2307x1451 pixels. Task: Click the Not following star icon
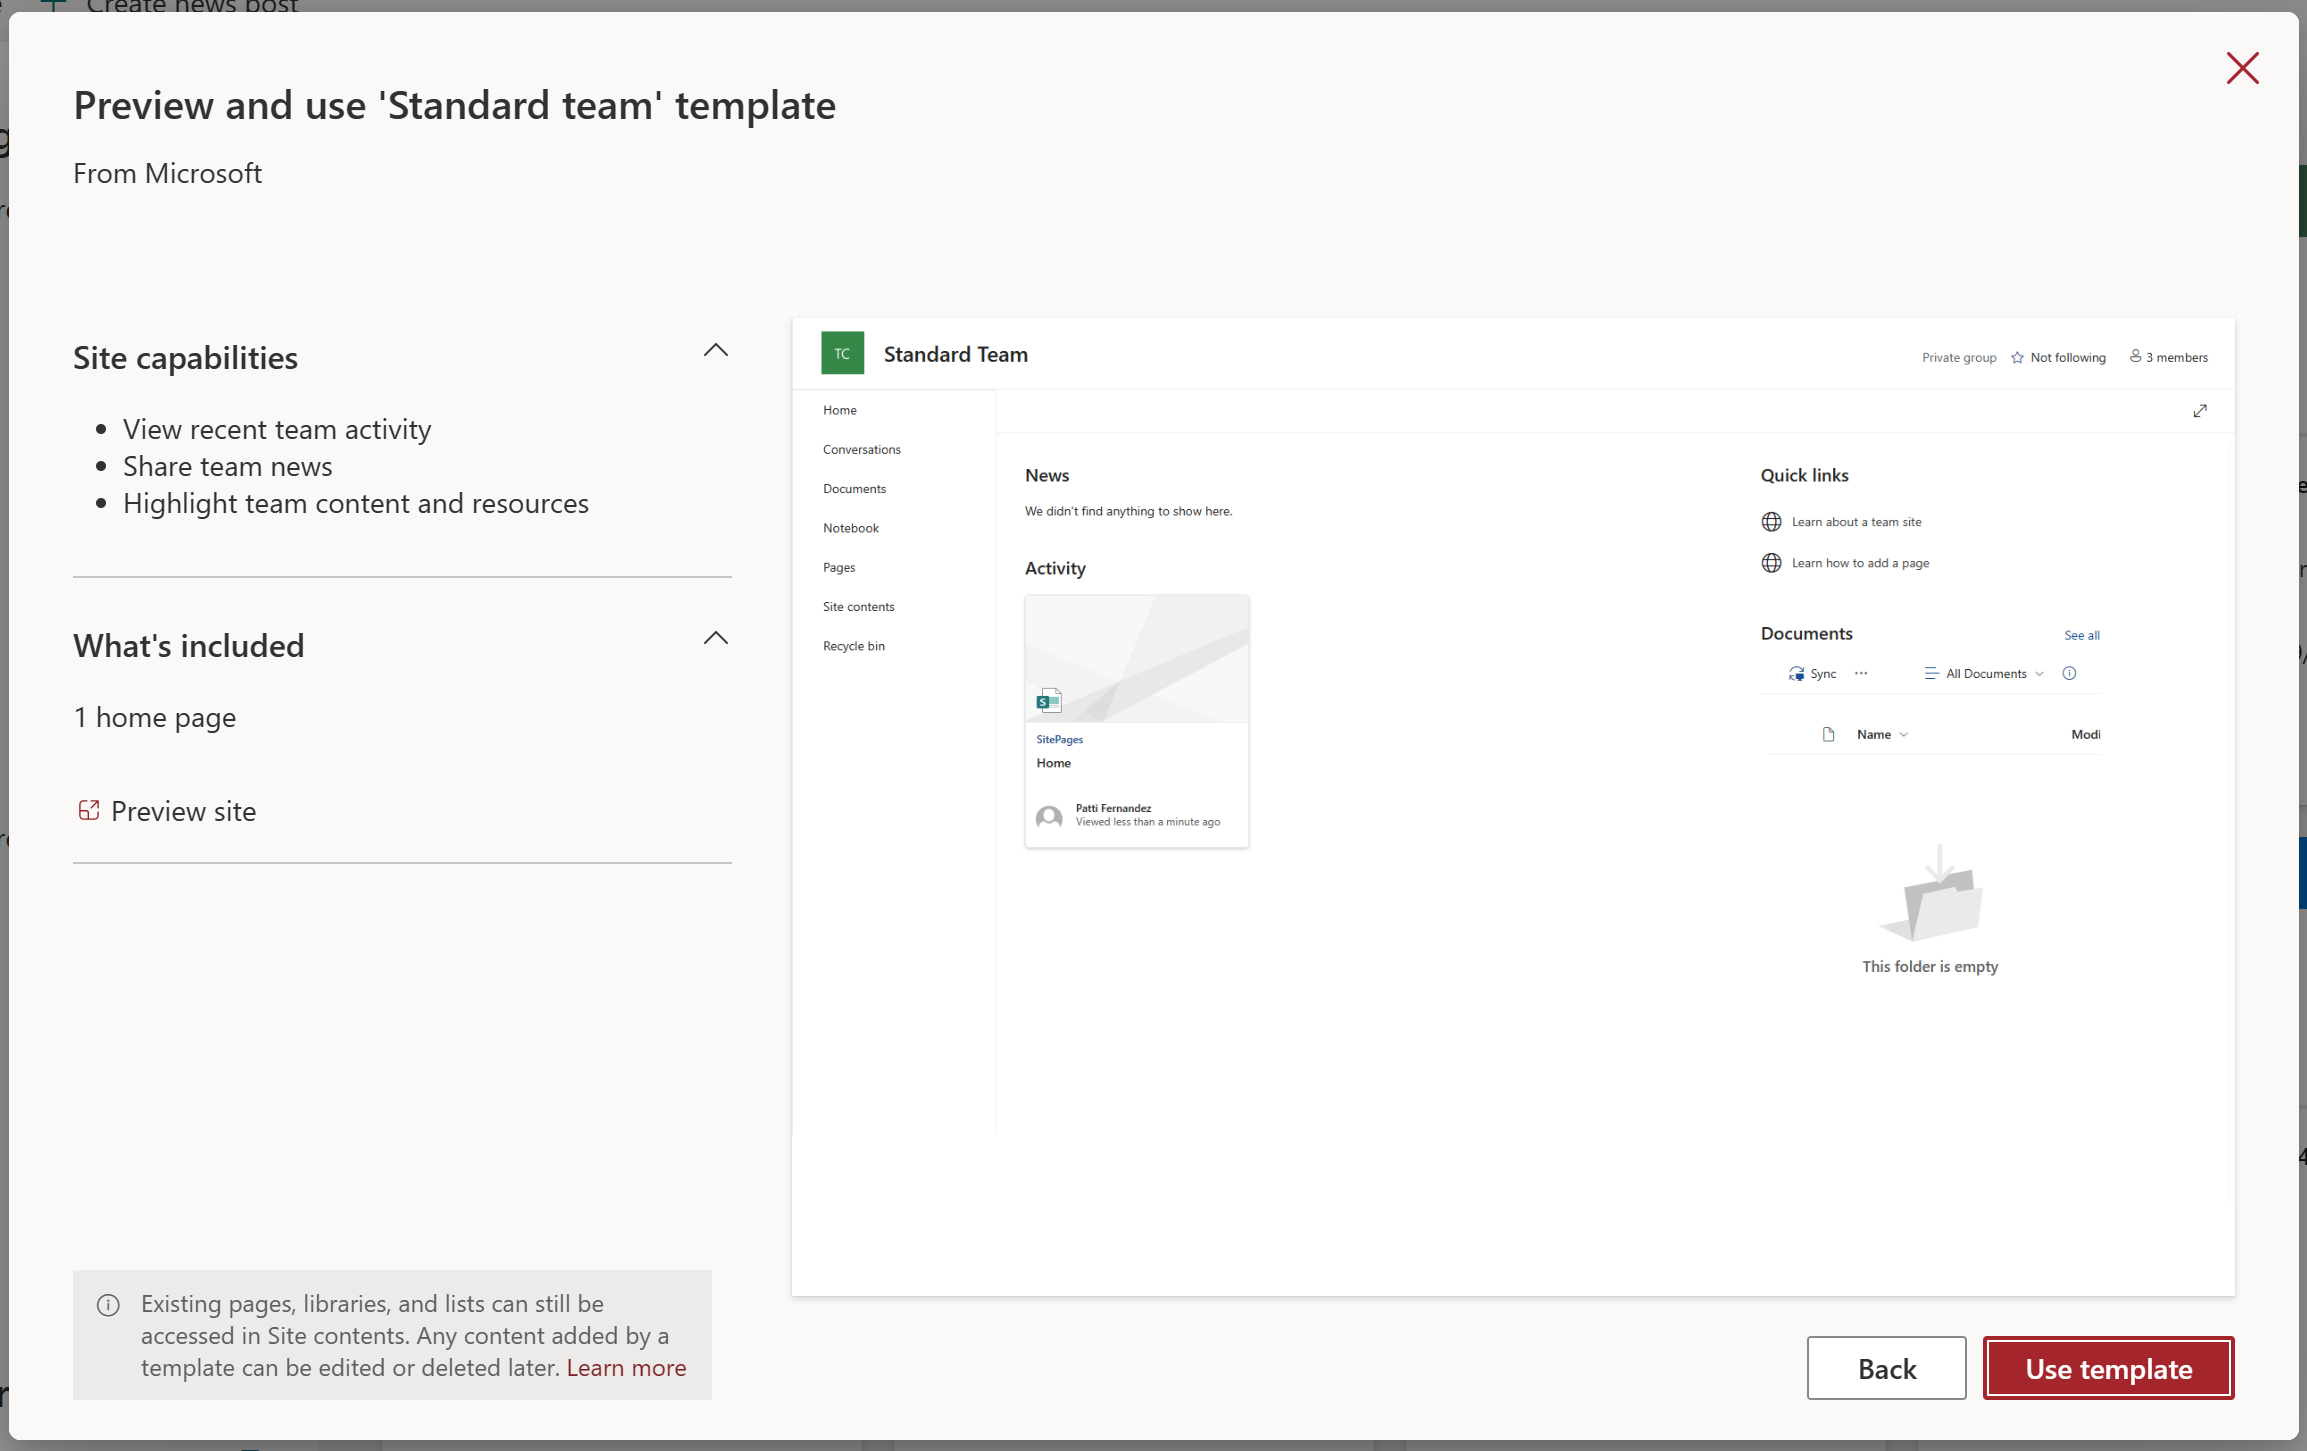pyautogui.click(x=2017, y=358)
